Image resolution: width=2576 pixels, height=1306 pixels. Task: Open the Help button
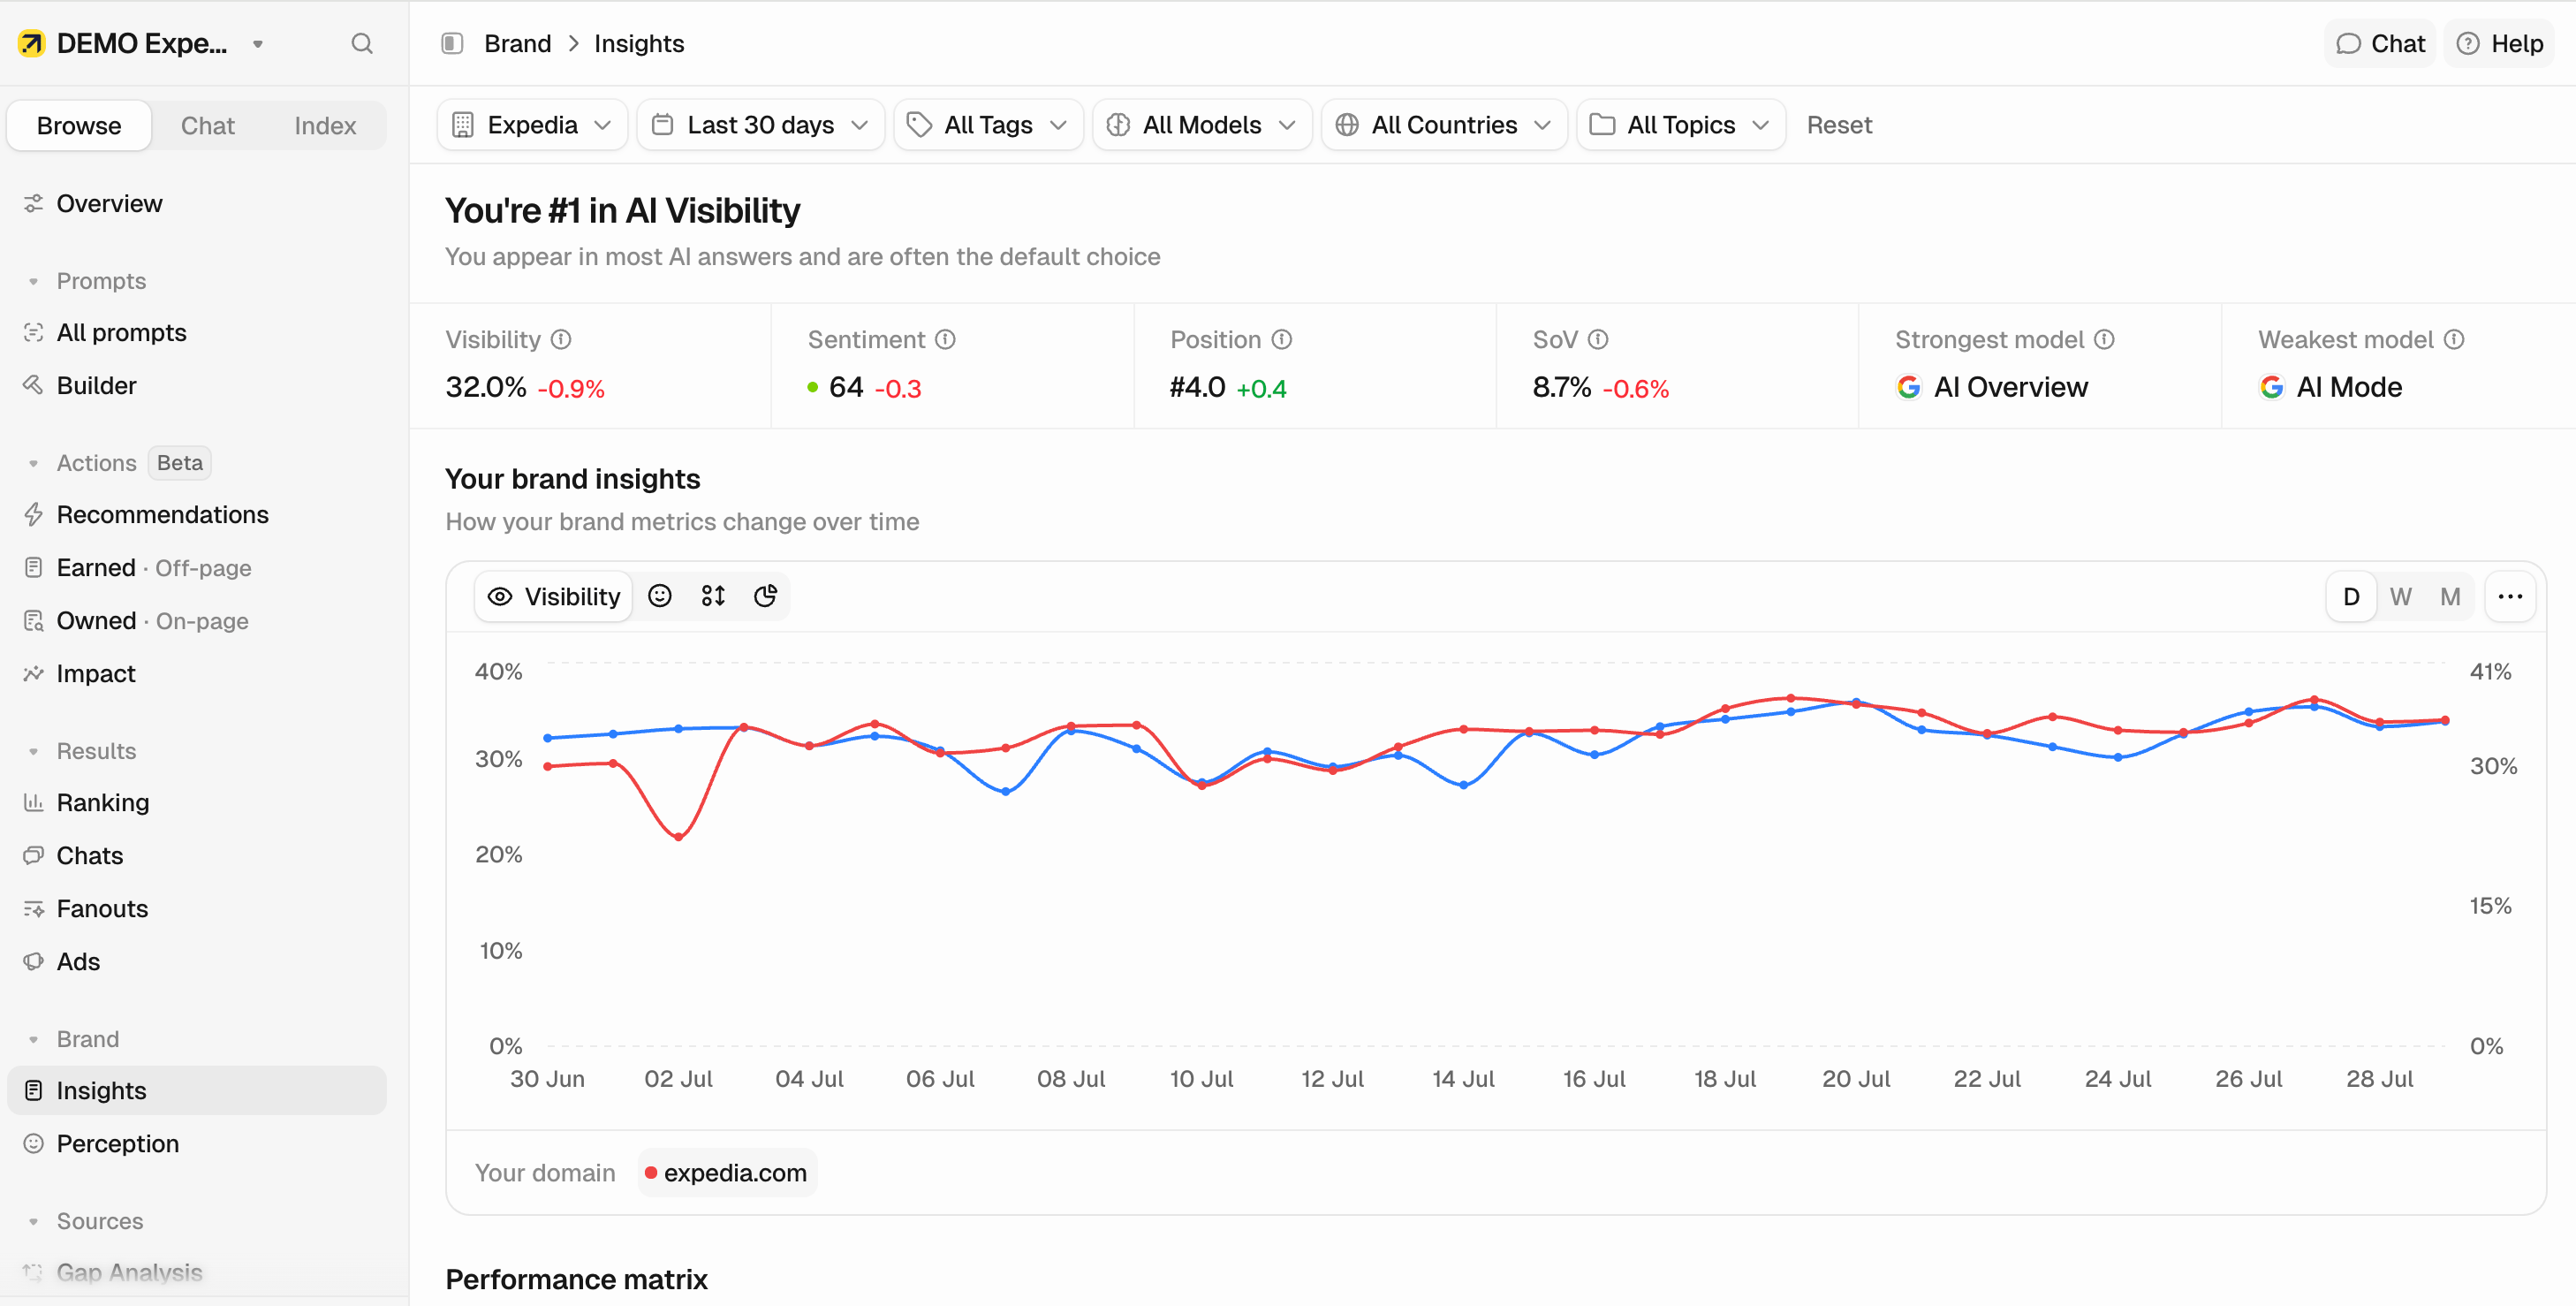(2499, 43)
